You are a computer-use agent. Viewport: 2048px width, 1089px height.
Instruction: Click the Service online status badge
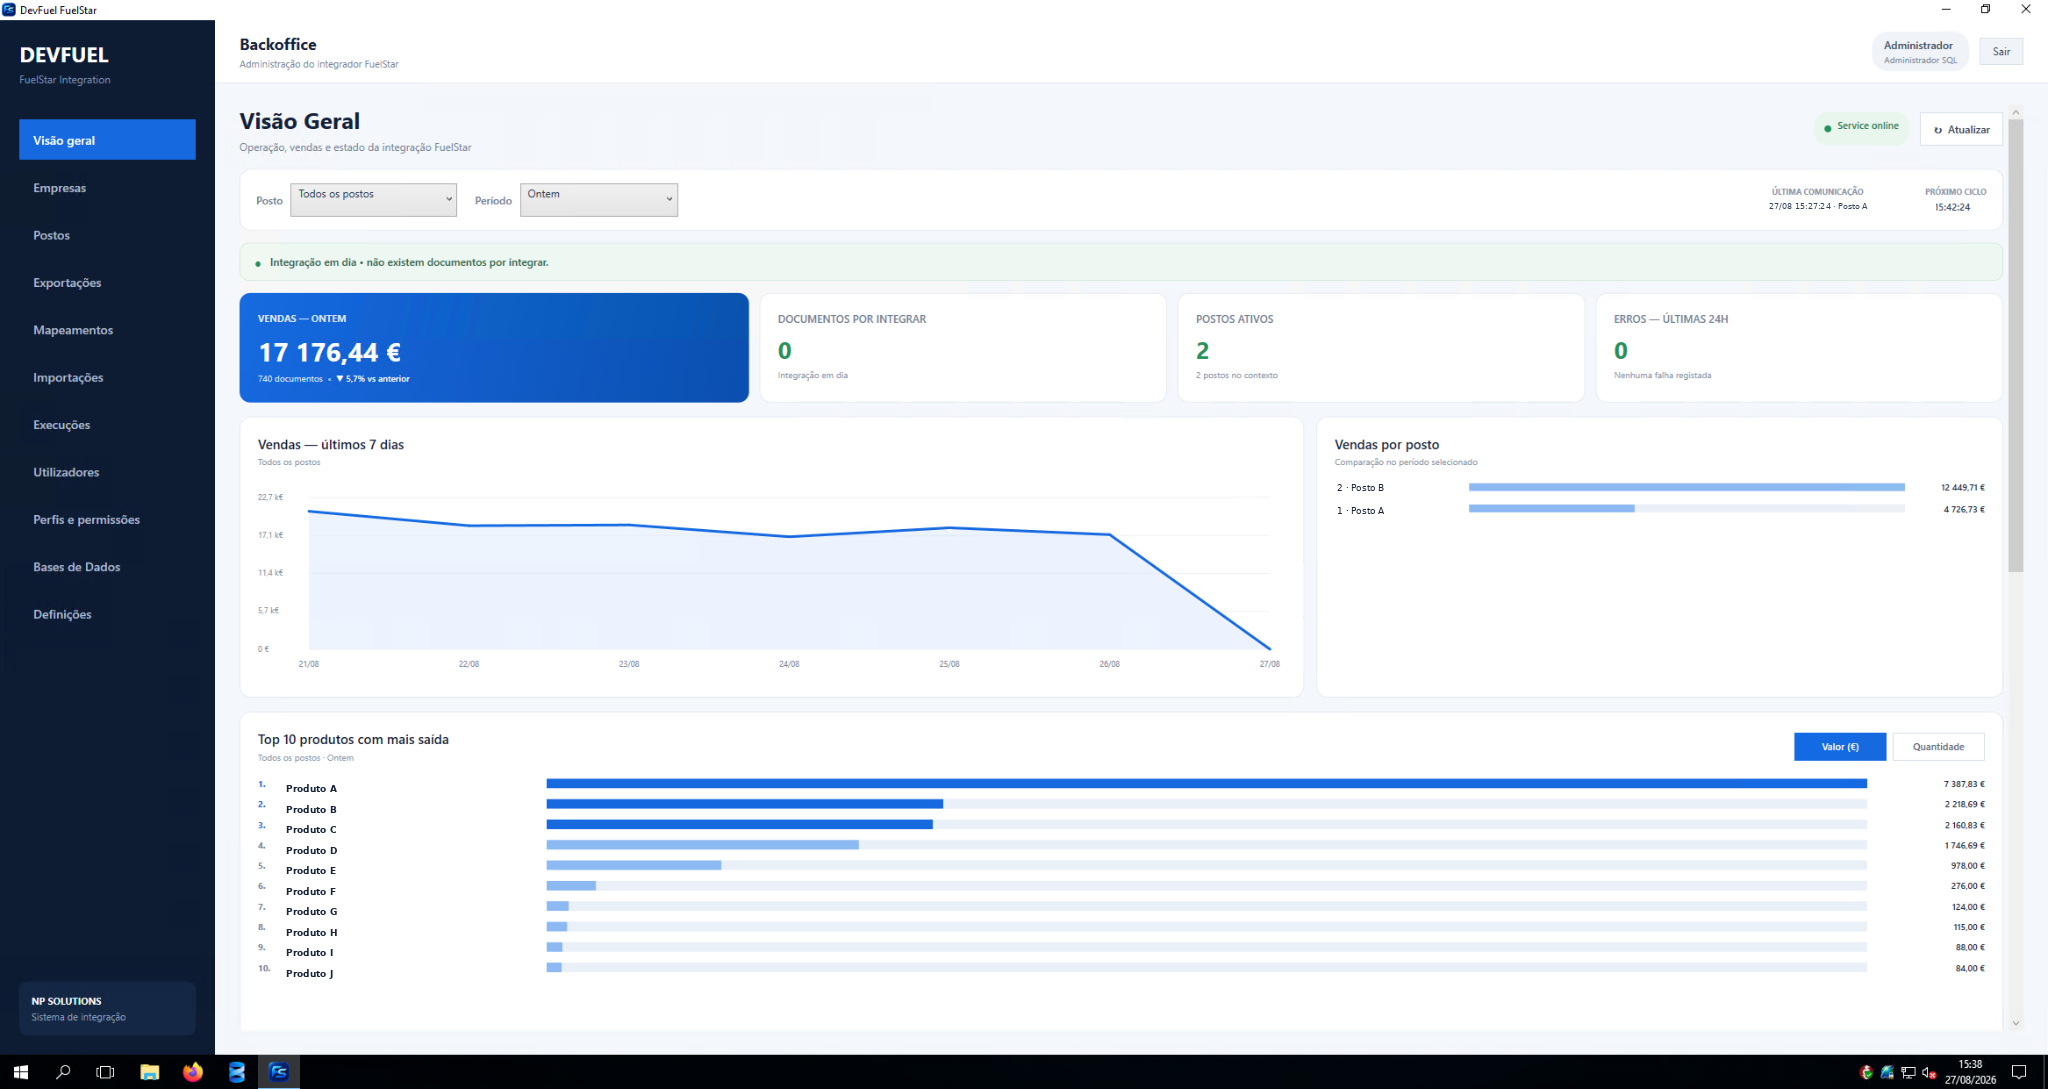[x=1861, y=127]
